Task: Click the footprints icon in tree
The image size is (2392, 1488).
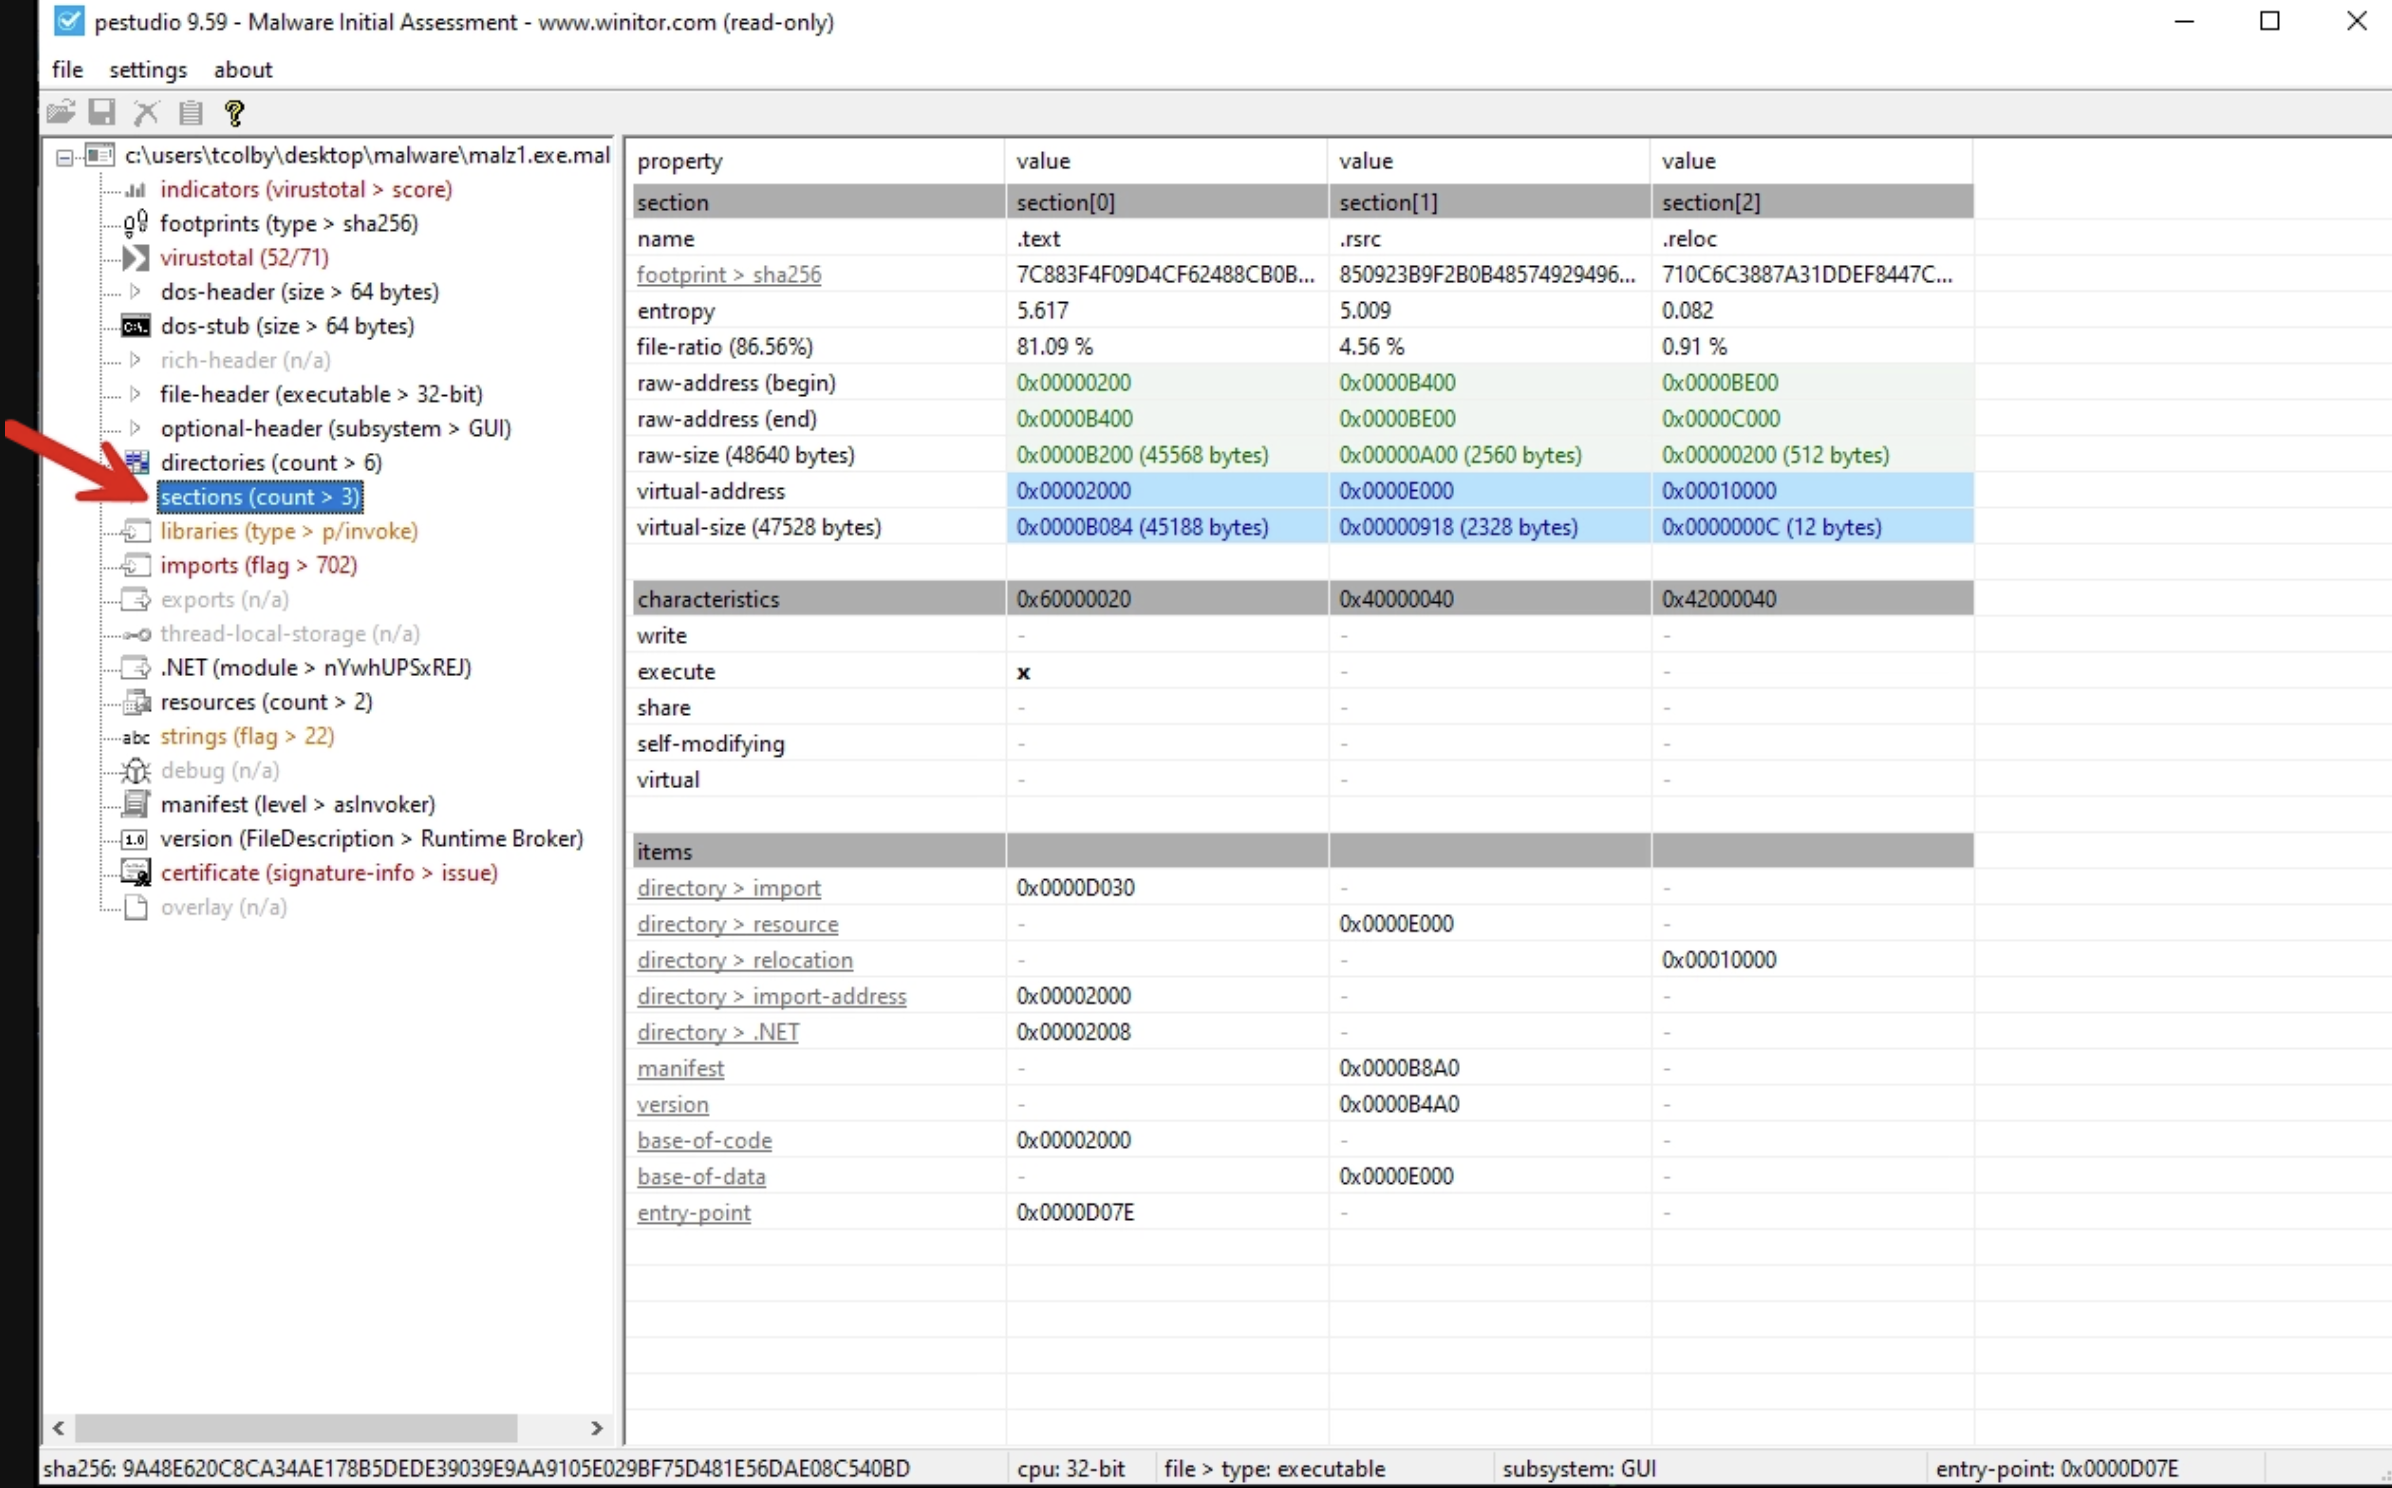Action: (135, 223)
